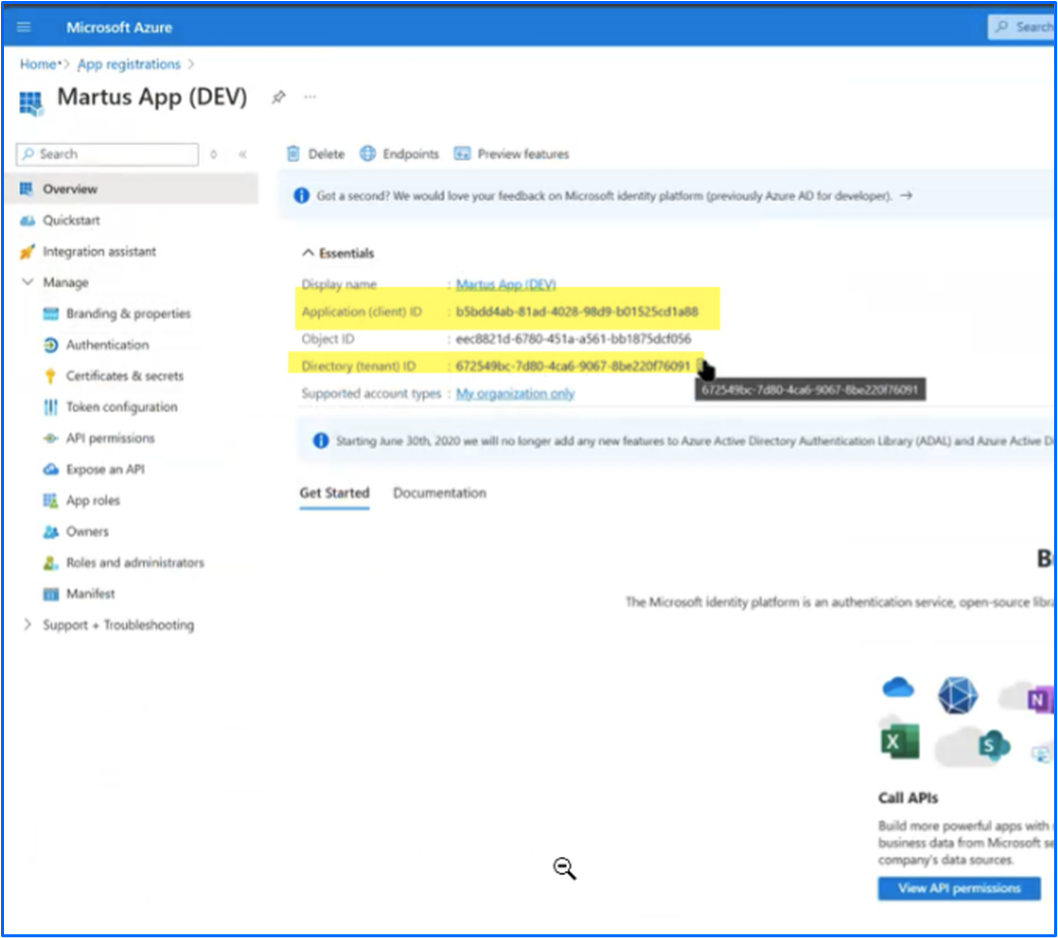Open Token configuration
The height and width of the screenshot is (938, 1058).
(x=121, y=407)
